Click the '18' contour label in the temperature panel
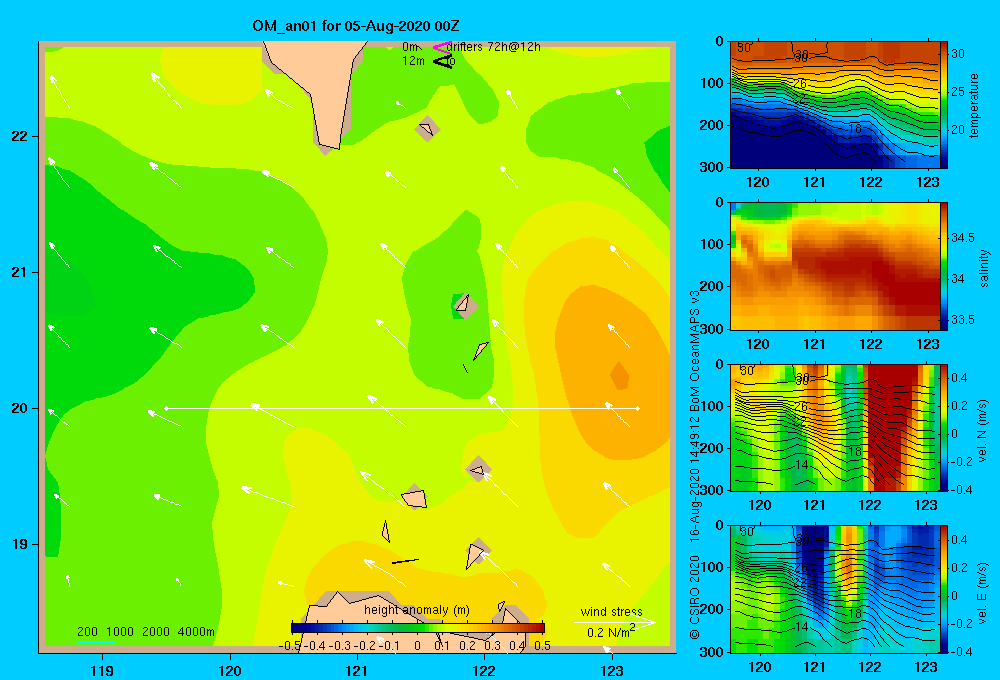The height and width of the screenshot is (680, 1000). (x=855, y=128)
